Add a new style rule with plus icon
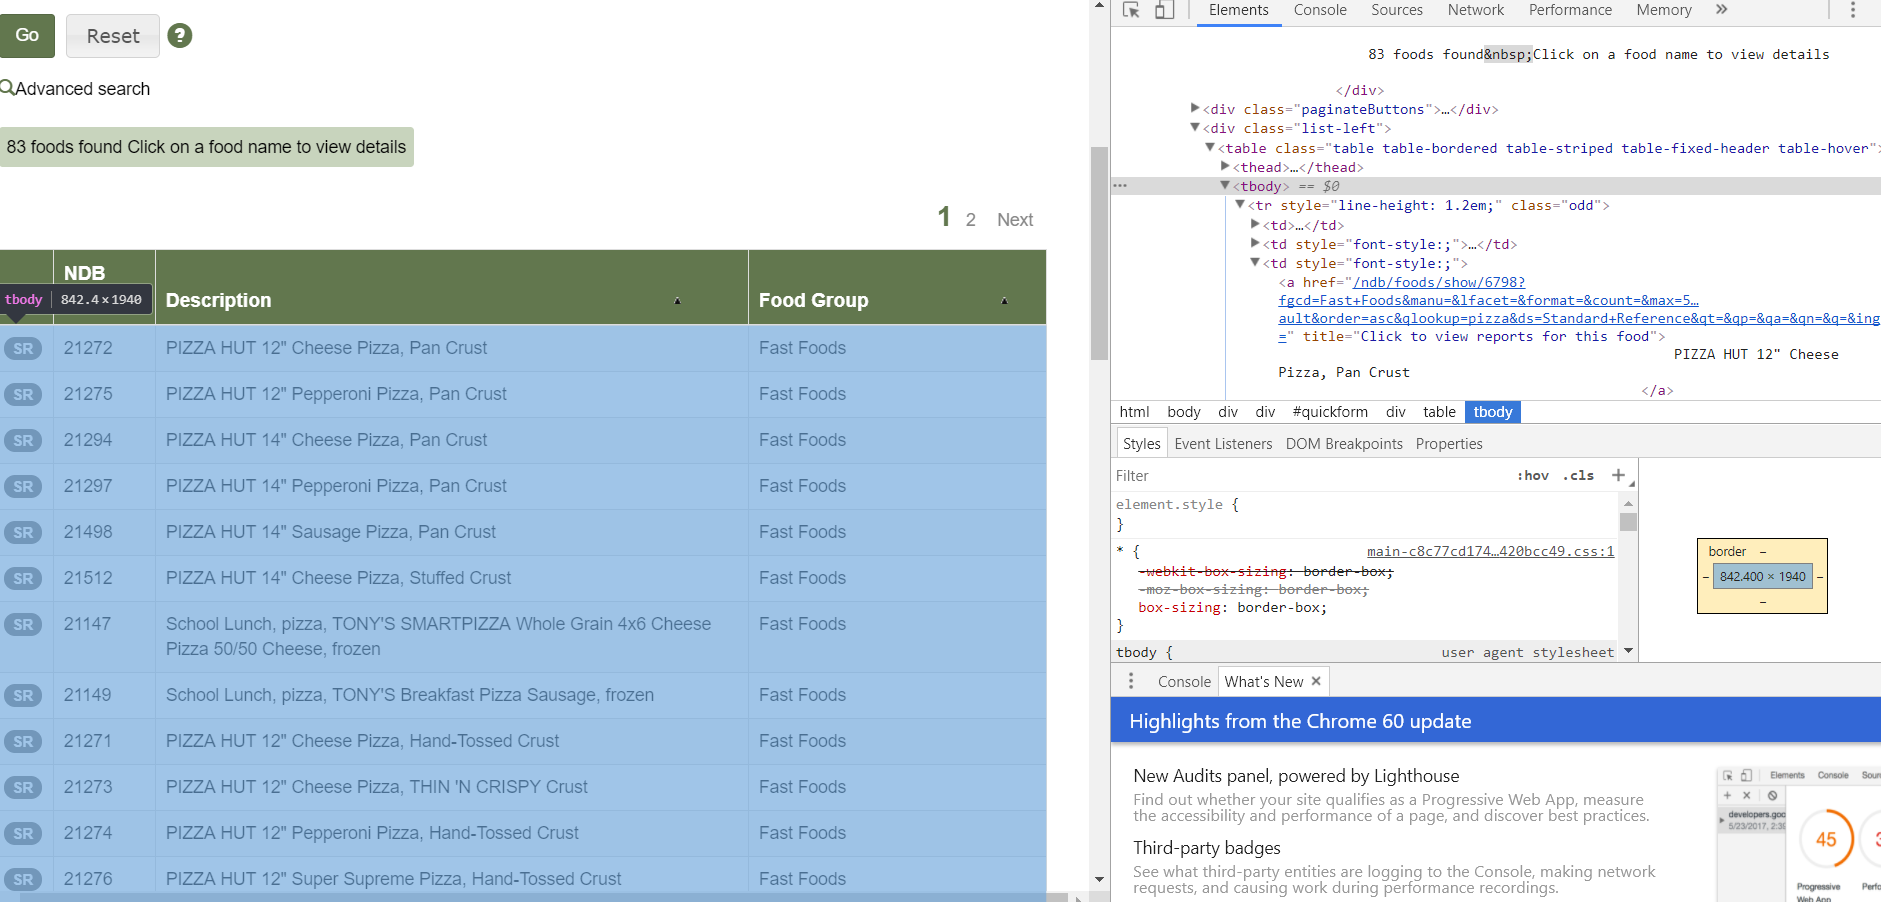 tap(1618, 475)
